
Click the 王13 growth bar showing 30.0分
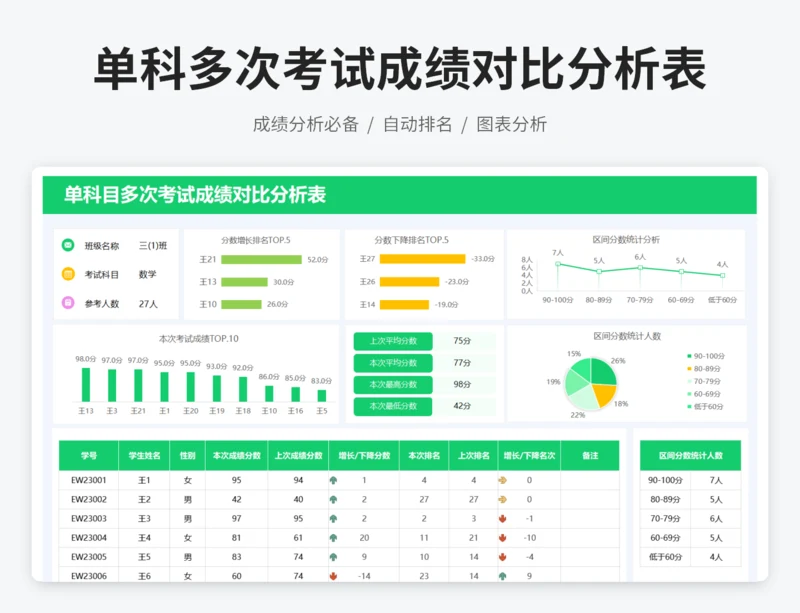[244, 282]
